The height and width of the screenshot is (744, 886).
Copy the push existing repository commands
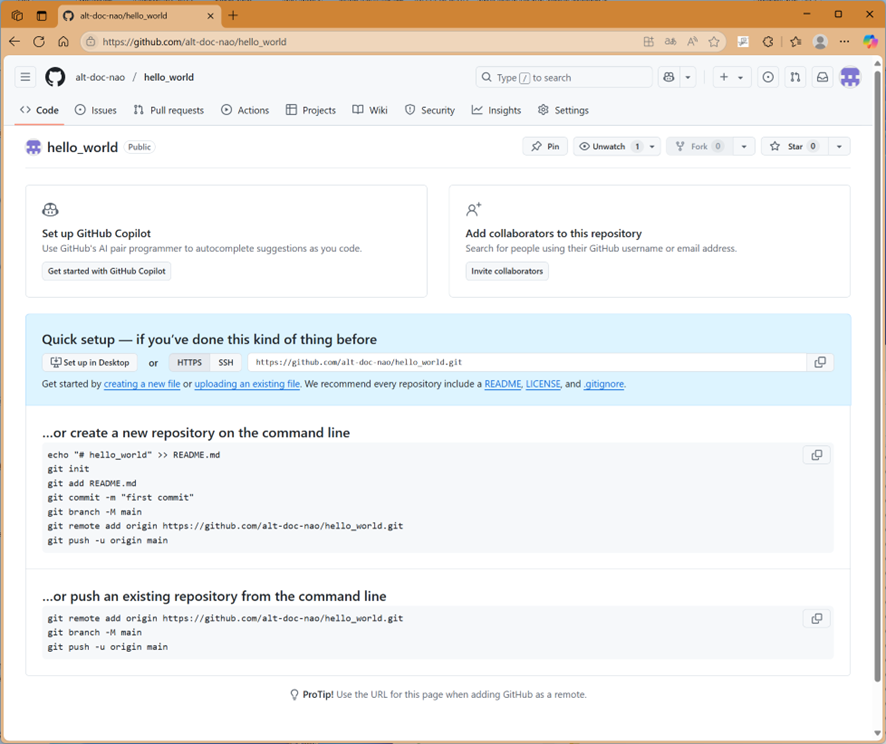[x=816, y=619]
